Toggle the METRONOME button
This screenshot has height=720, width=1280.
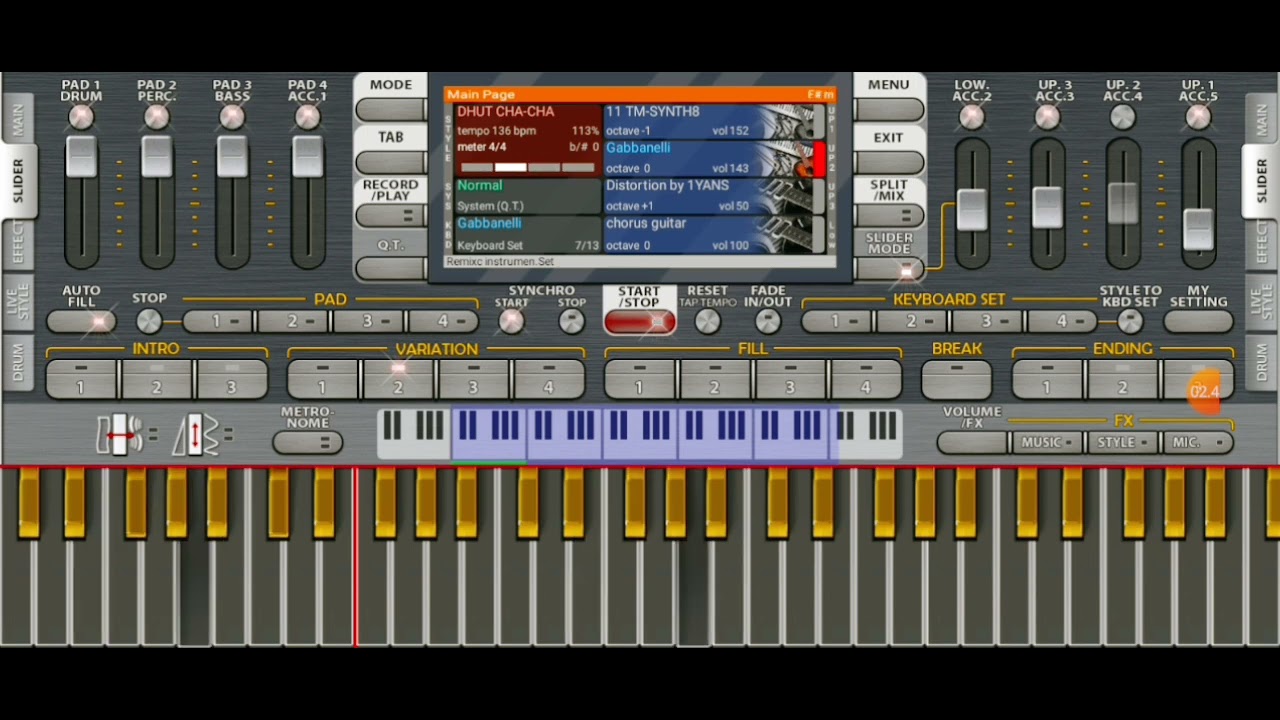click(307, 442)
